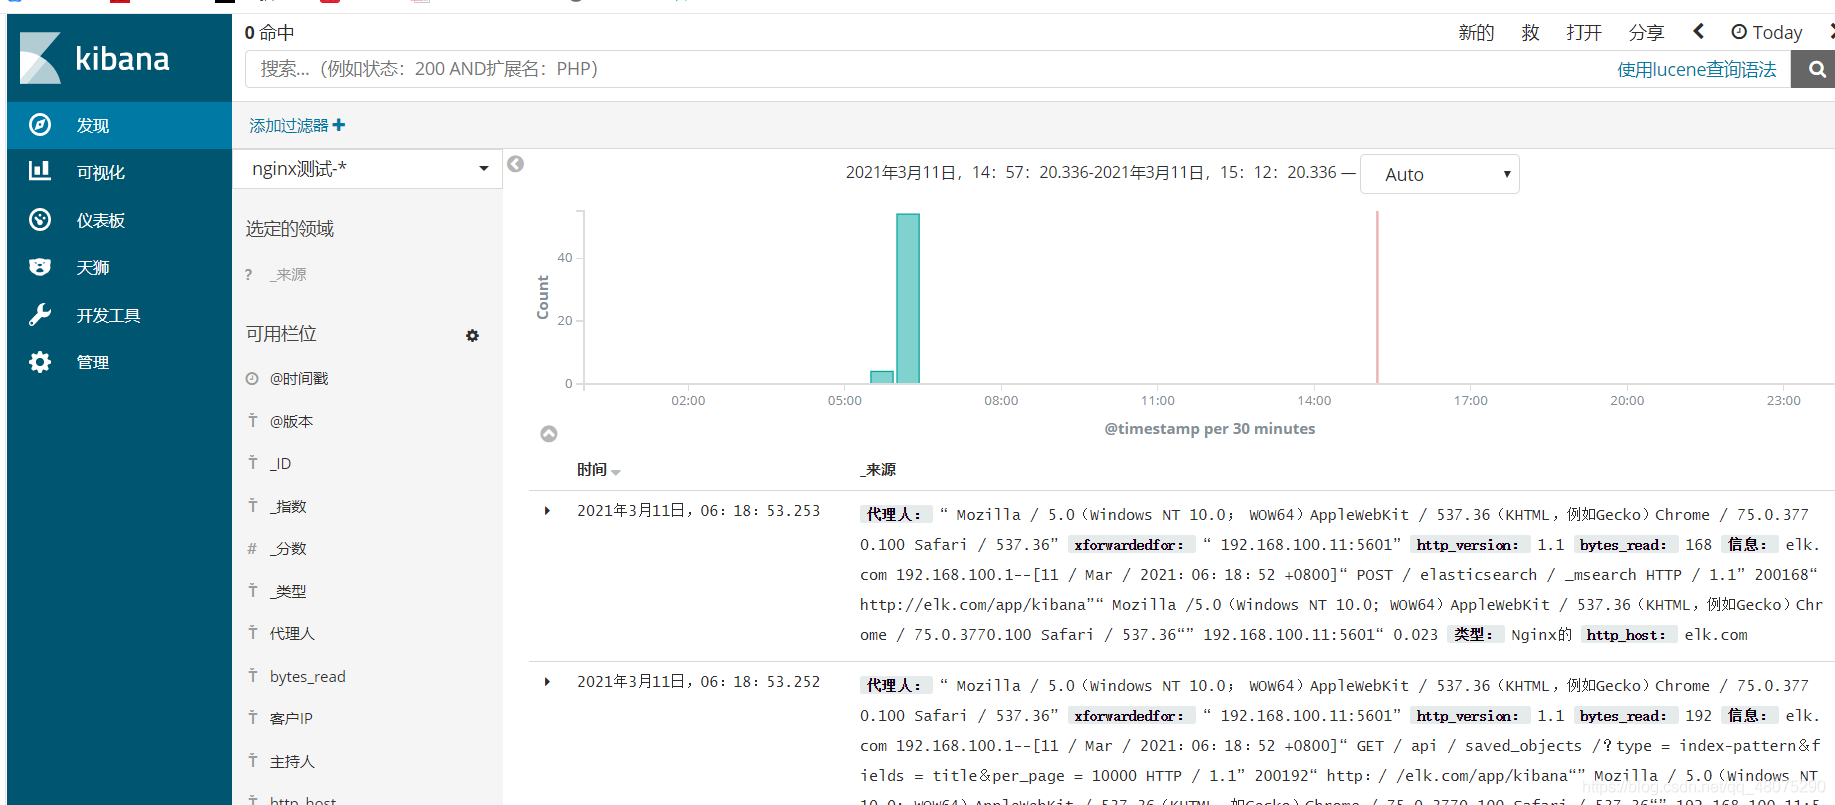Click the number-type icon for _分数 field
Screen dimensions: 1835x805
[x=253, y=548]
